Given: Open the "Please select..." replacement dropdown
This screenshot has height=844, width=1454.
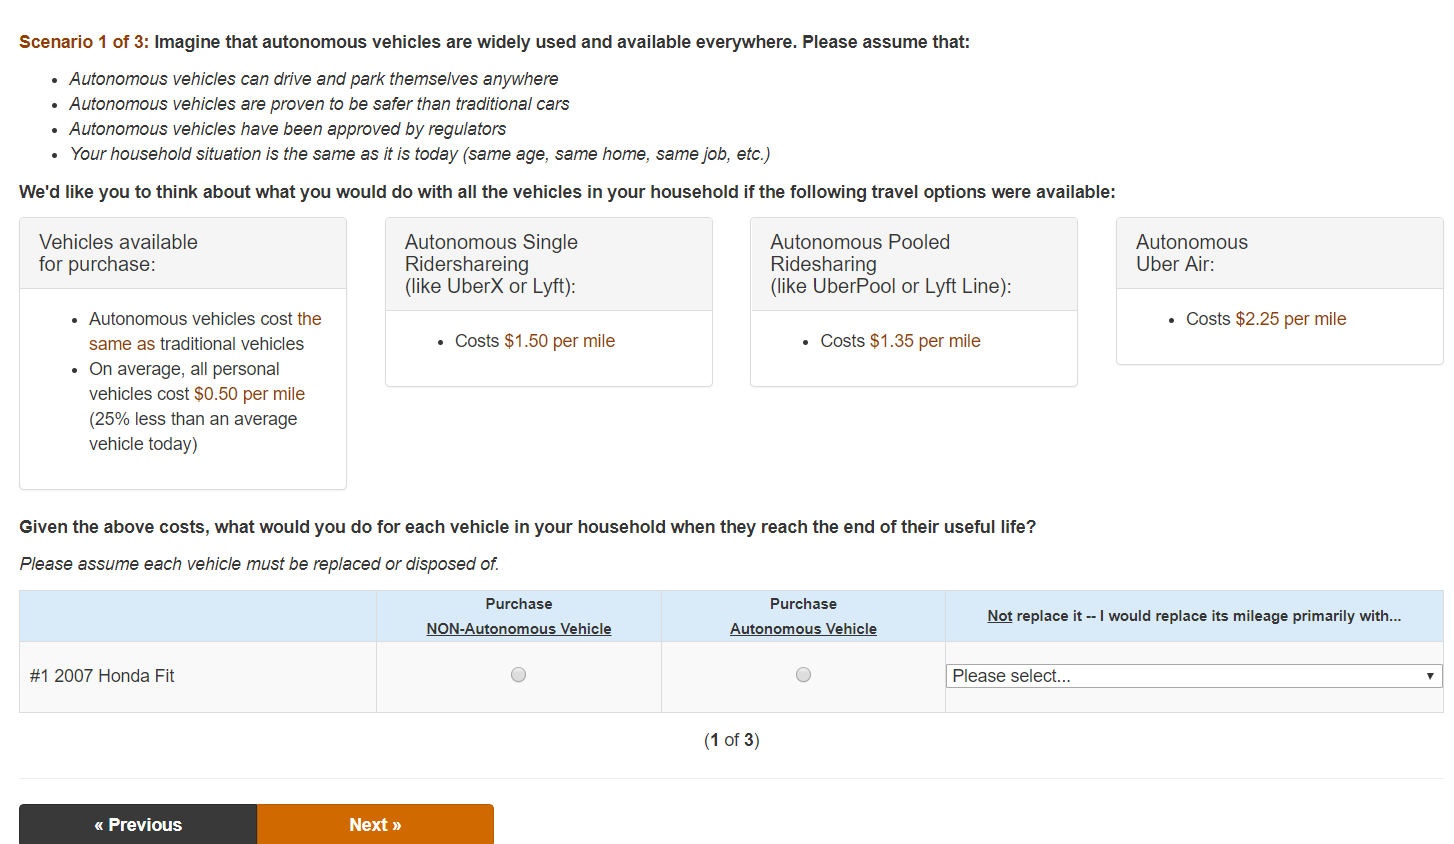Looking at the screenshot, I should tap(1193, 676).
